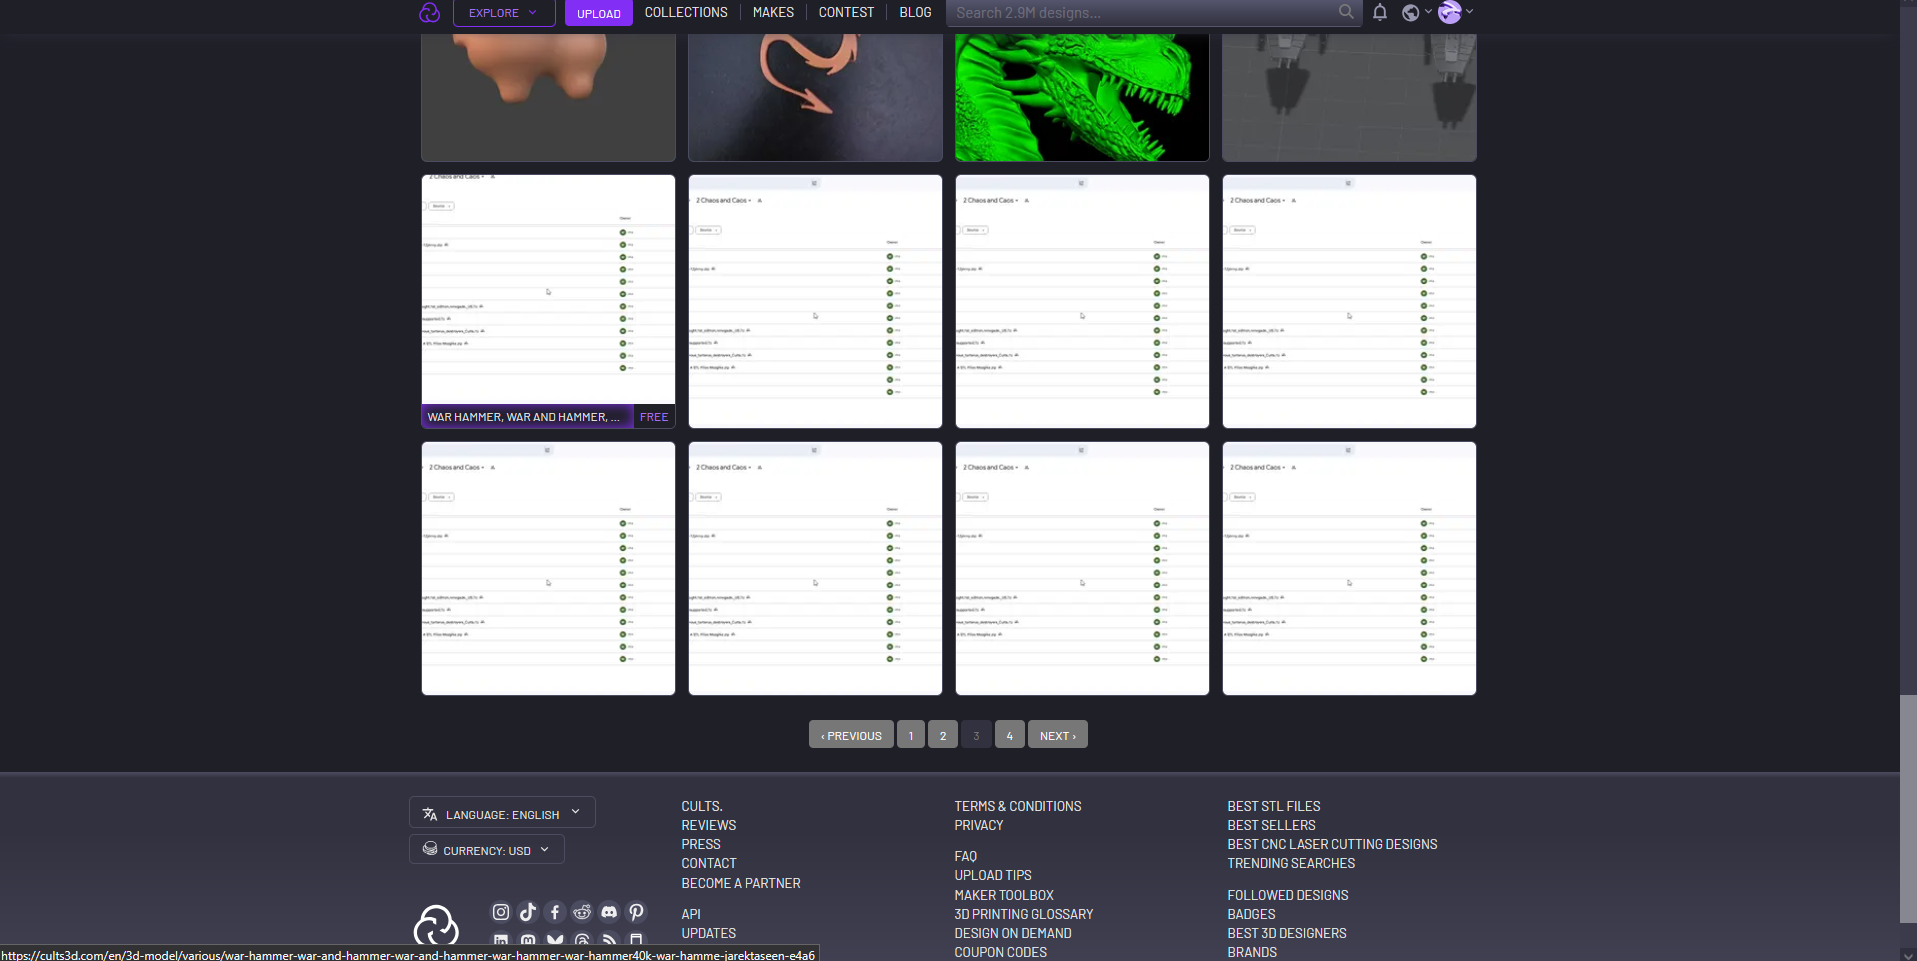Open the Facebook social link
This screenshot has height=961, width=1917.
point(555,912)
